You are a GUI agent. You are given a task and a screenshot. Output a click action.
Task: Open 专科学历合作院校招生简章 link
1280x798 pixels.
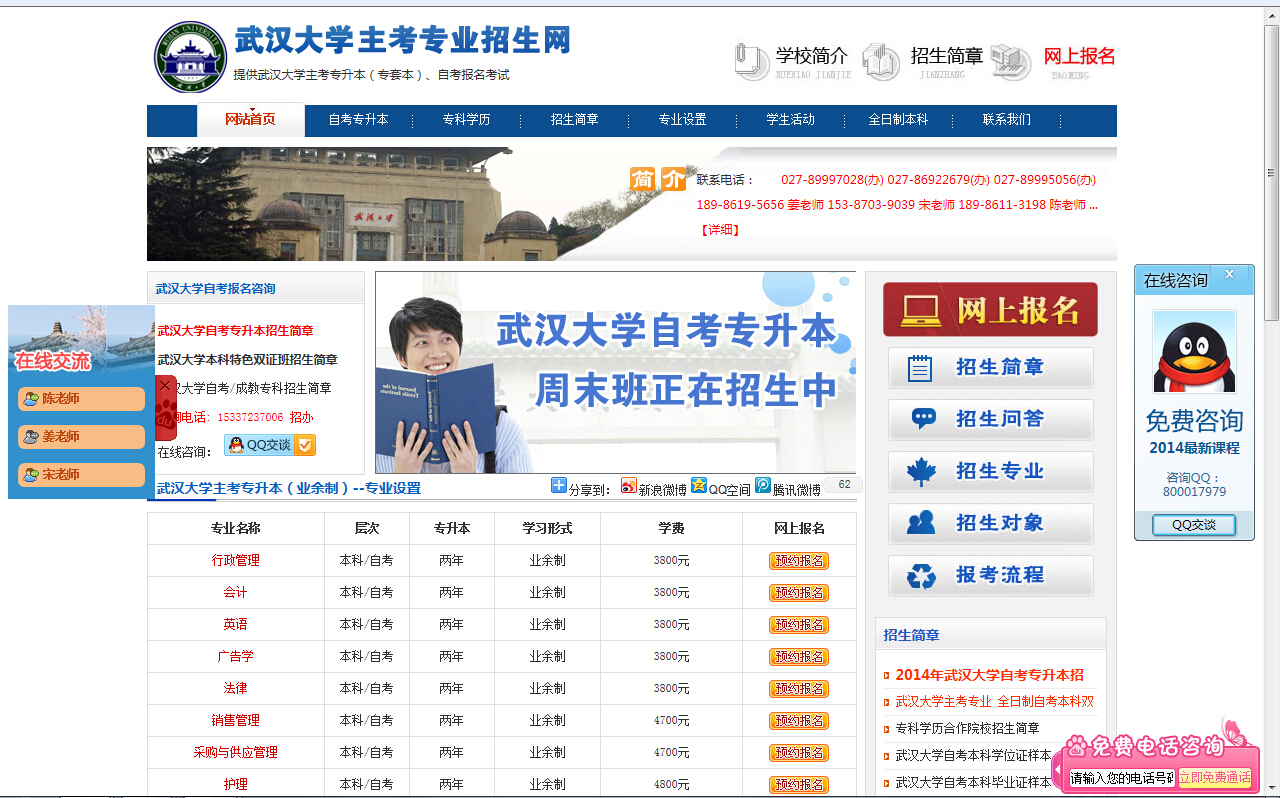pos(967,729)
